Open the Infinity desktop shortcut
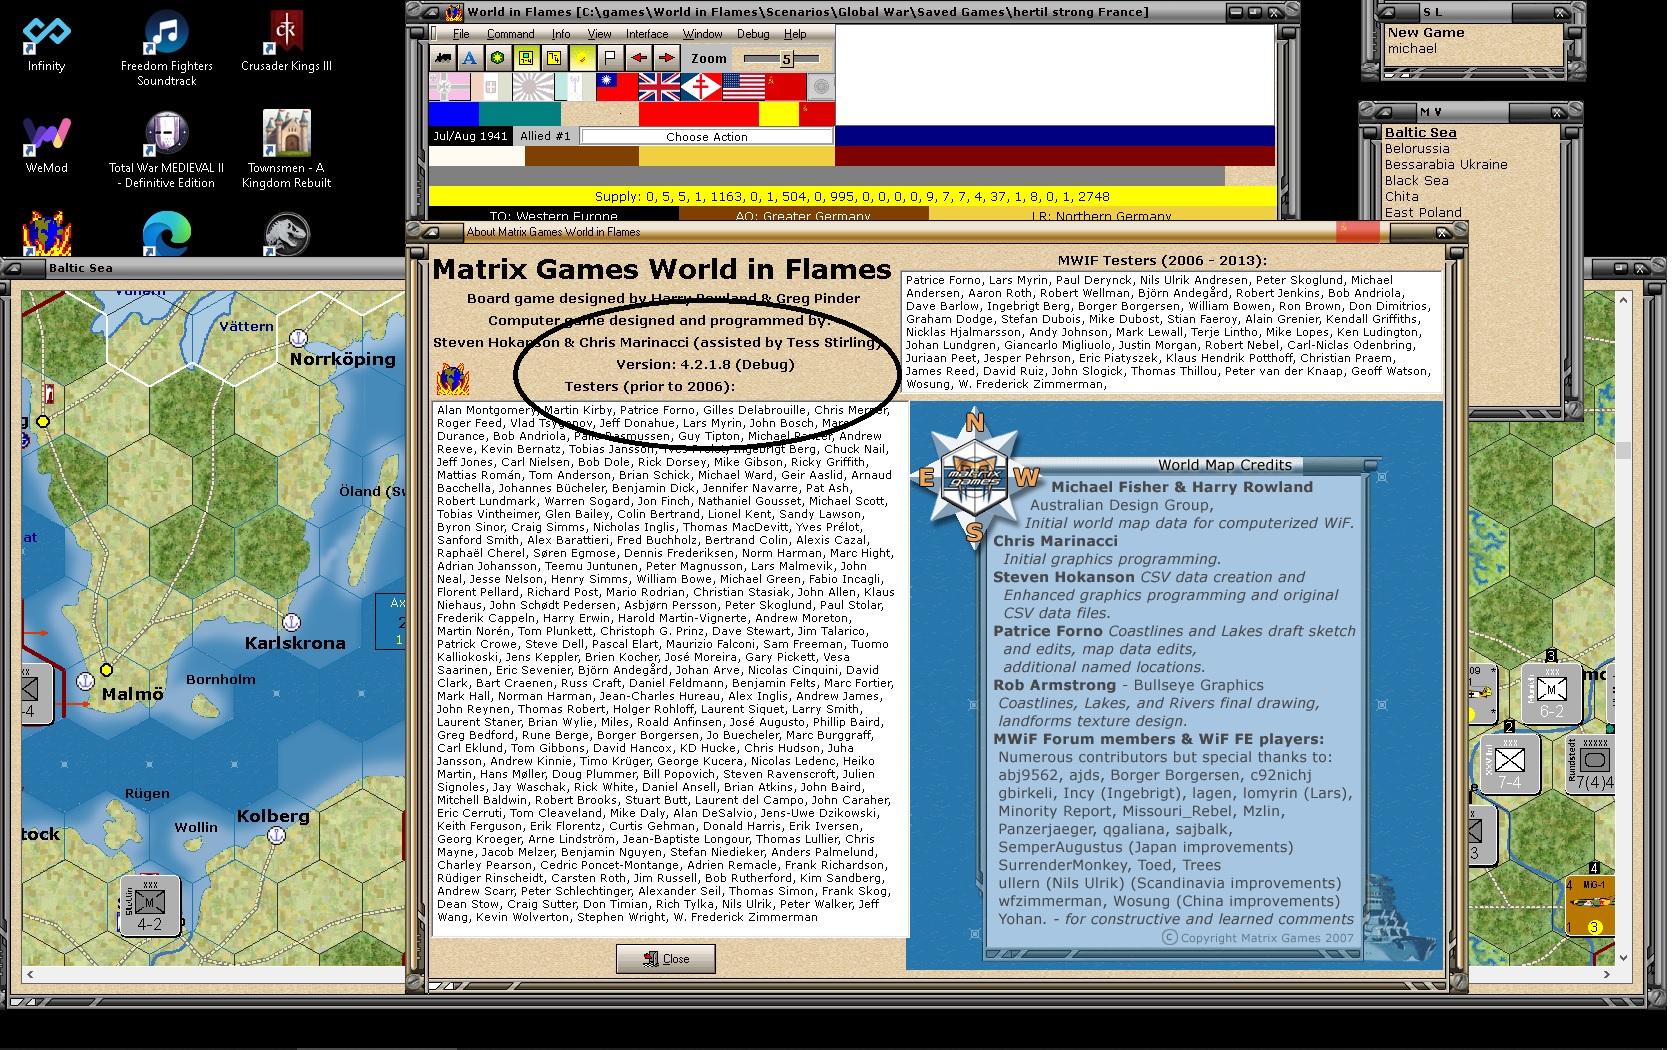This screenshot has width=1680, height=1050. (47, 42)
